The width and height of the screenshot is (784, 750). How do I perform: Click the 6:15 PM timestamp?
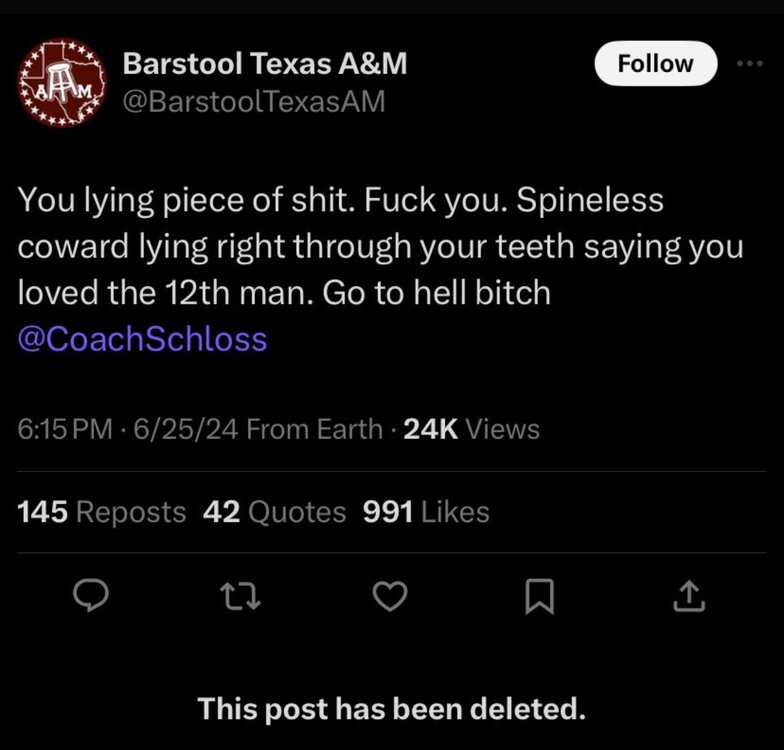pyautogui.click(x=65, y=429)
